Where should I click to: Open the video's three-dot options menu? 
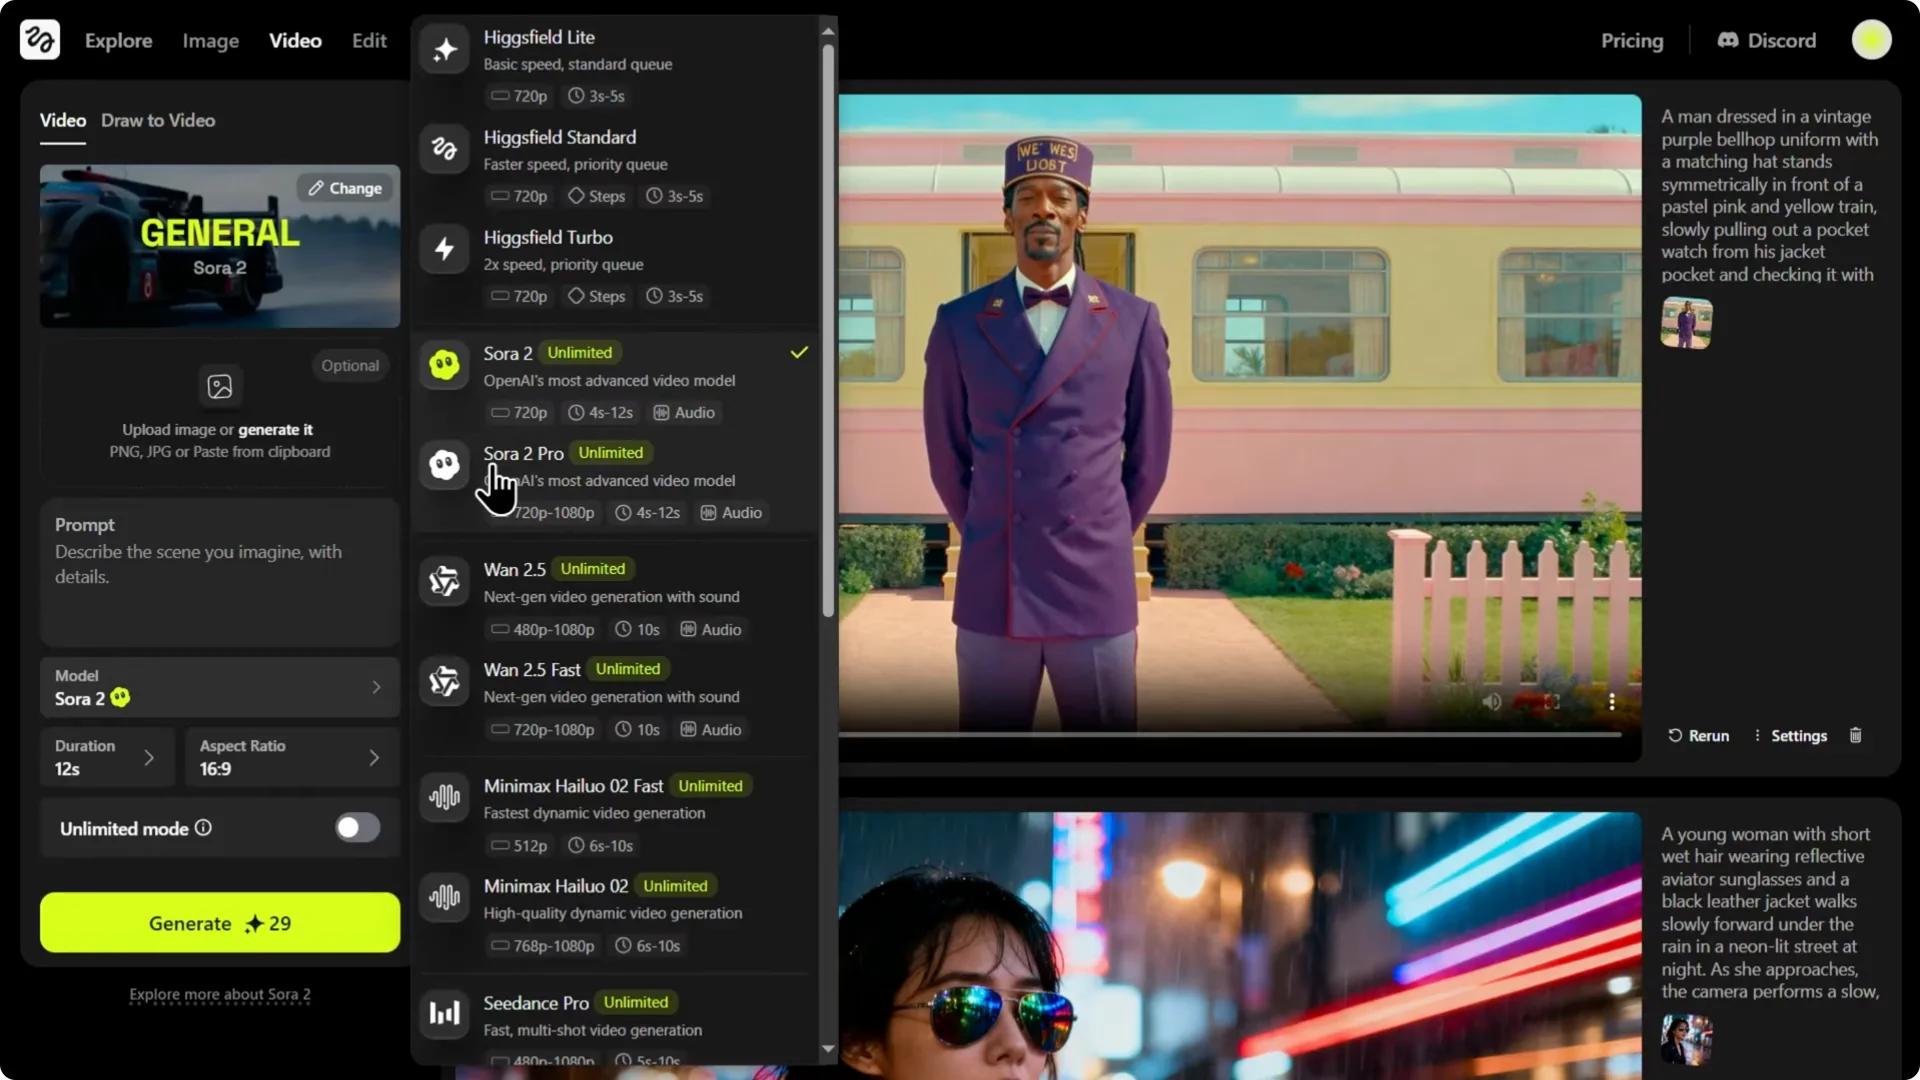click(1612, 702)
